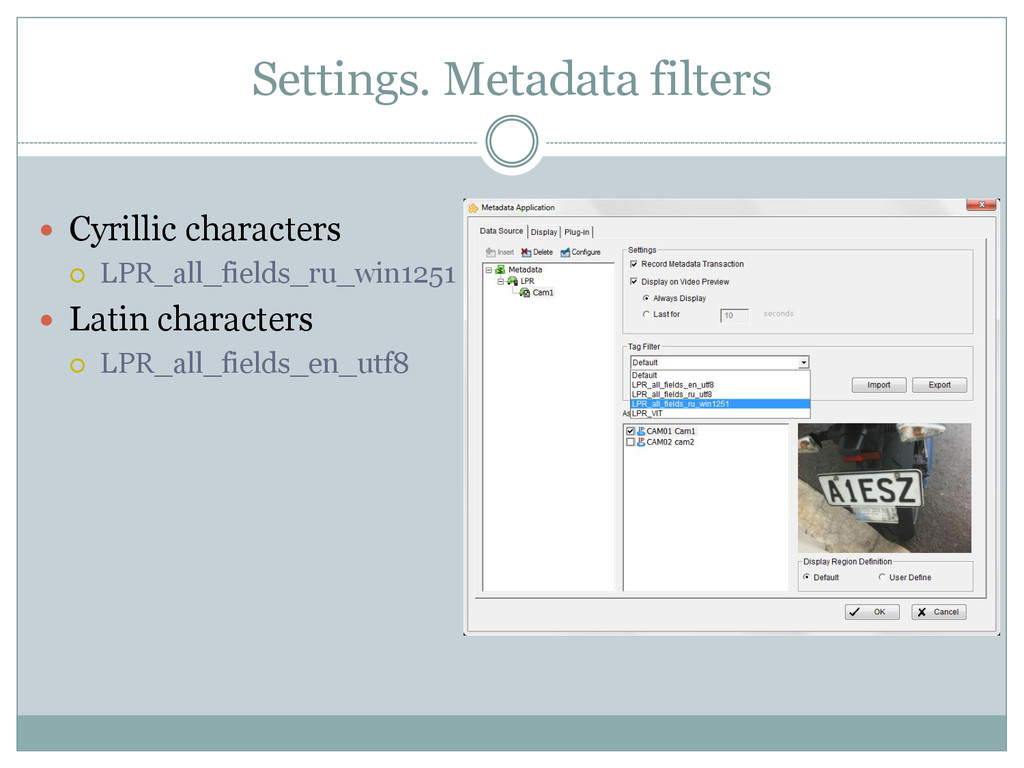
Task: Select the Metadata root node icon
Action: 500,269
